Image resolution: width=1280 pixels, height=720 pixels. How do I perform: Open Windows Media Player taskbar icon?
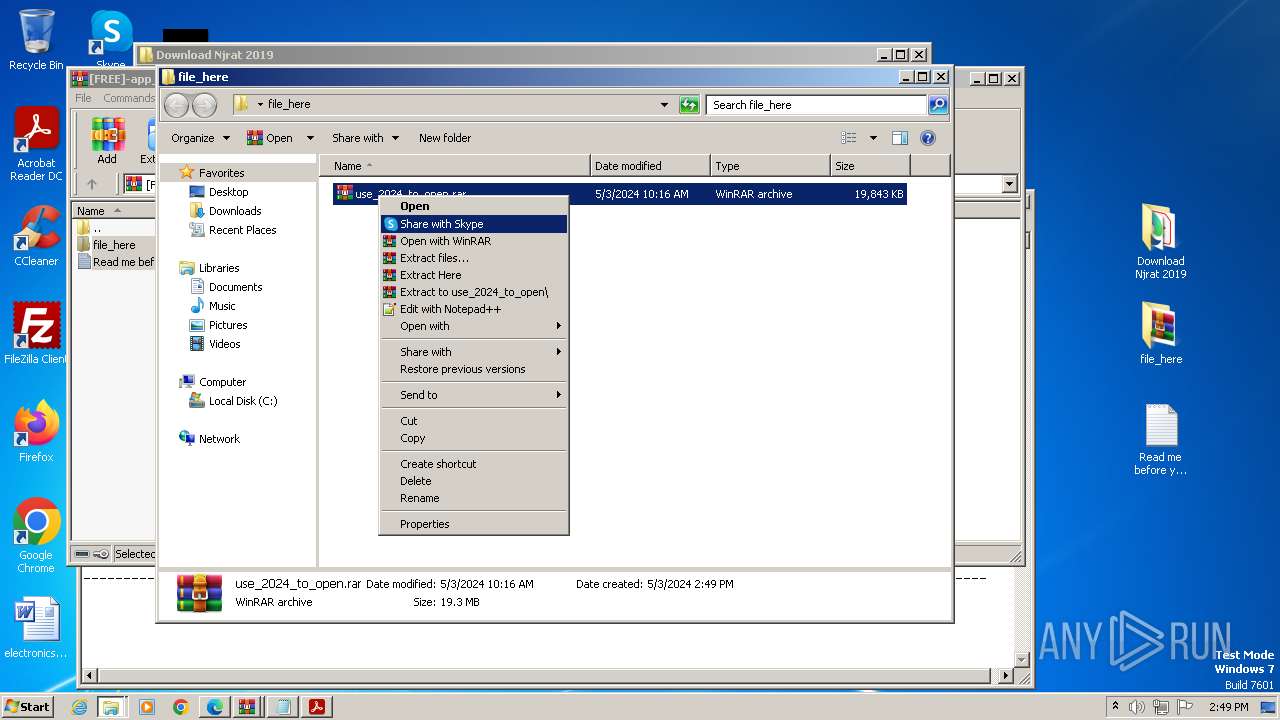147,707
